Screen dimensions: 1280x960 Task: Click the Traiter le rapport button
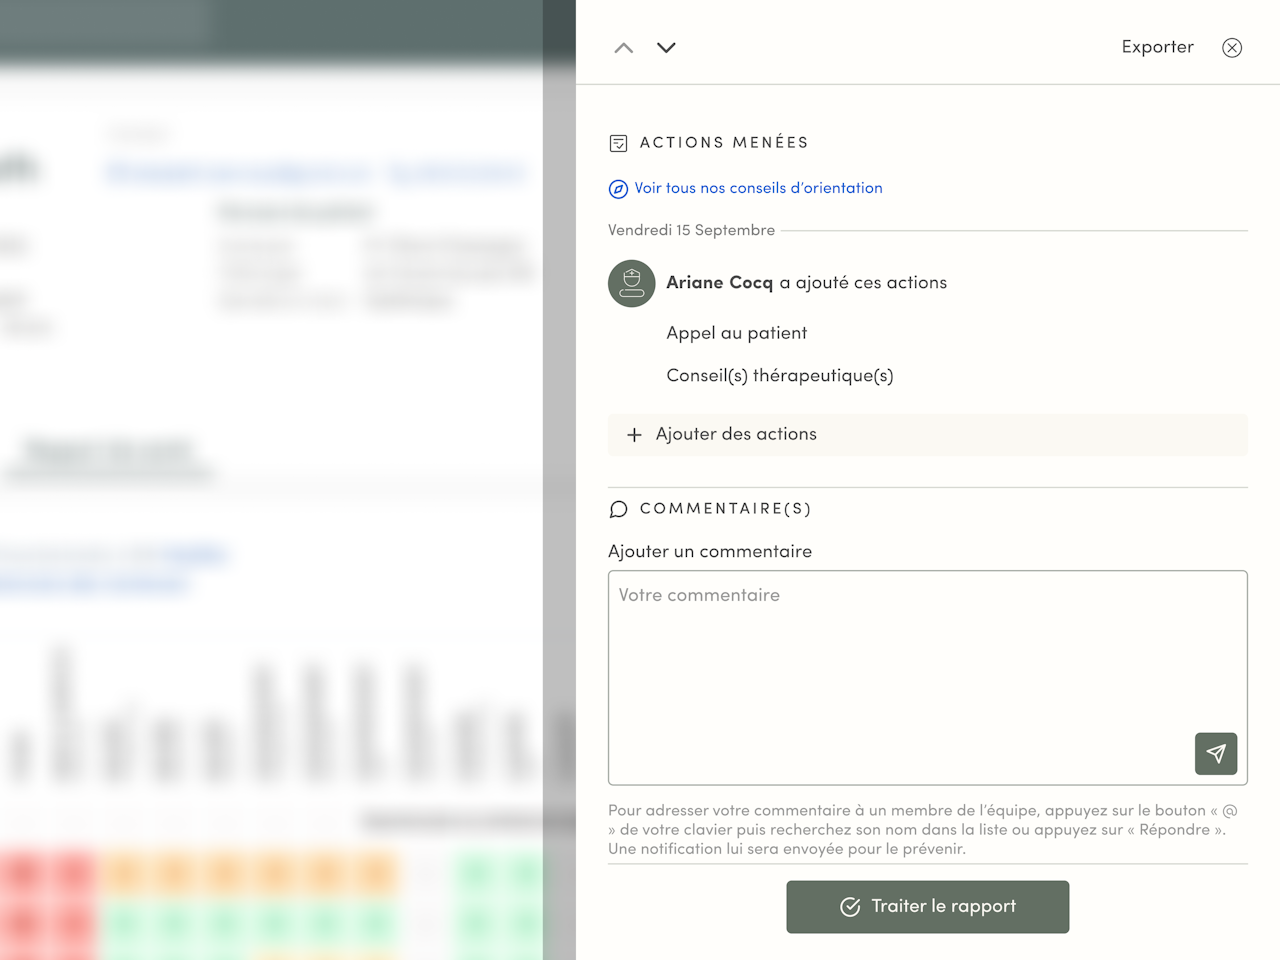(x=928, y=907)
